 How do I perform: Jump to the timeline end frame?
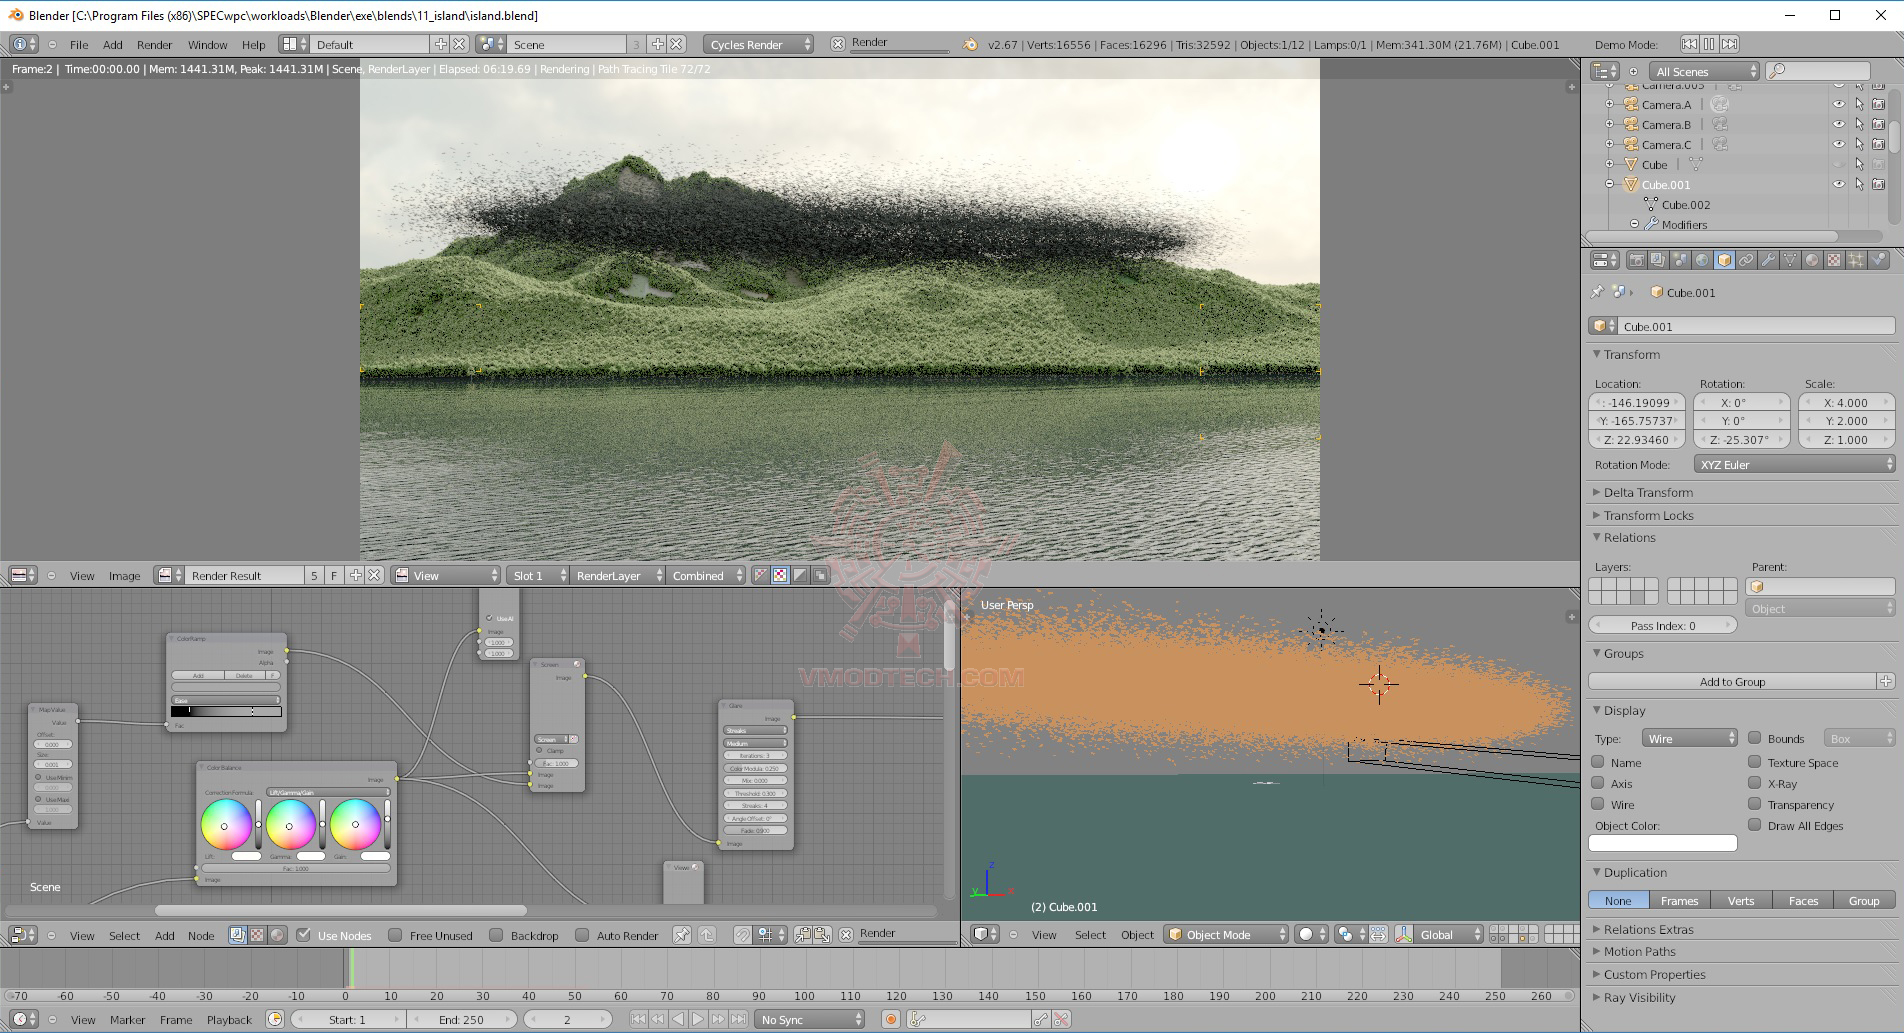point(738,1019)
